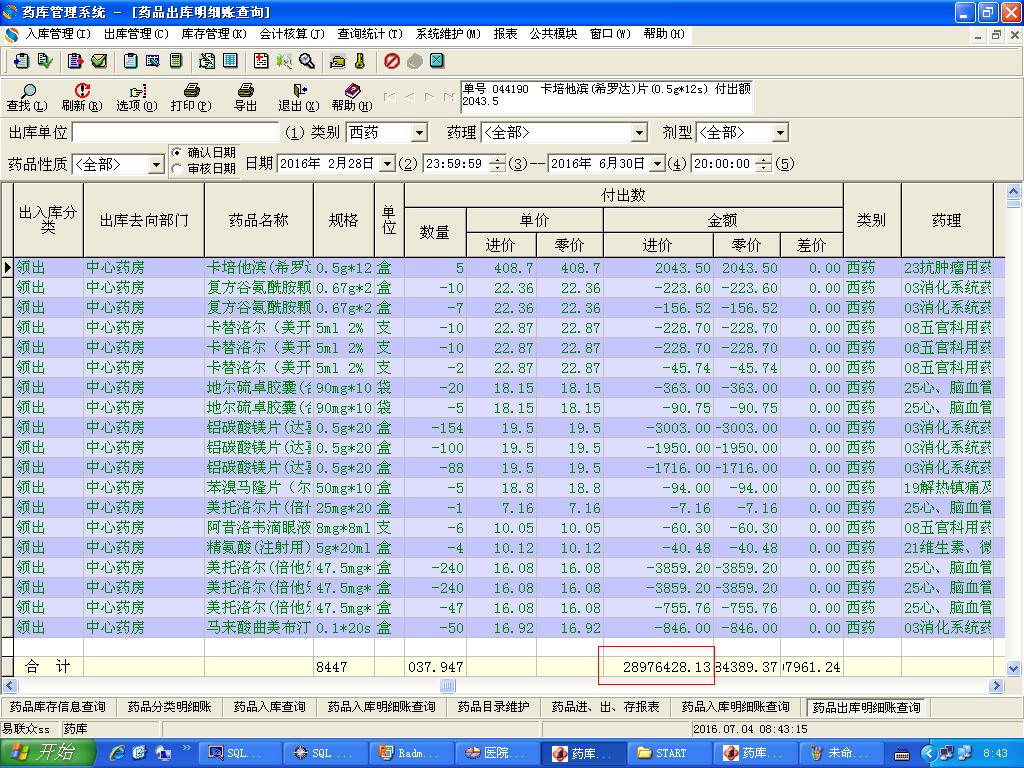Open the 药品性质 dropdown
This screenshot has width=1024, height=768.
tap(156, 165)
